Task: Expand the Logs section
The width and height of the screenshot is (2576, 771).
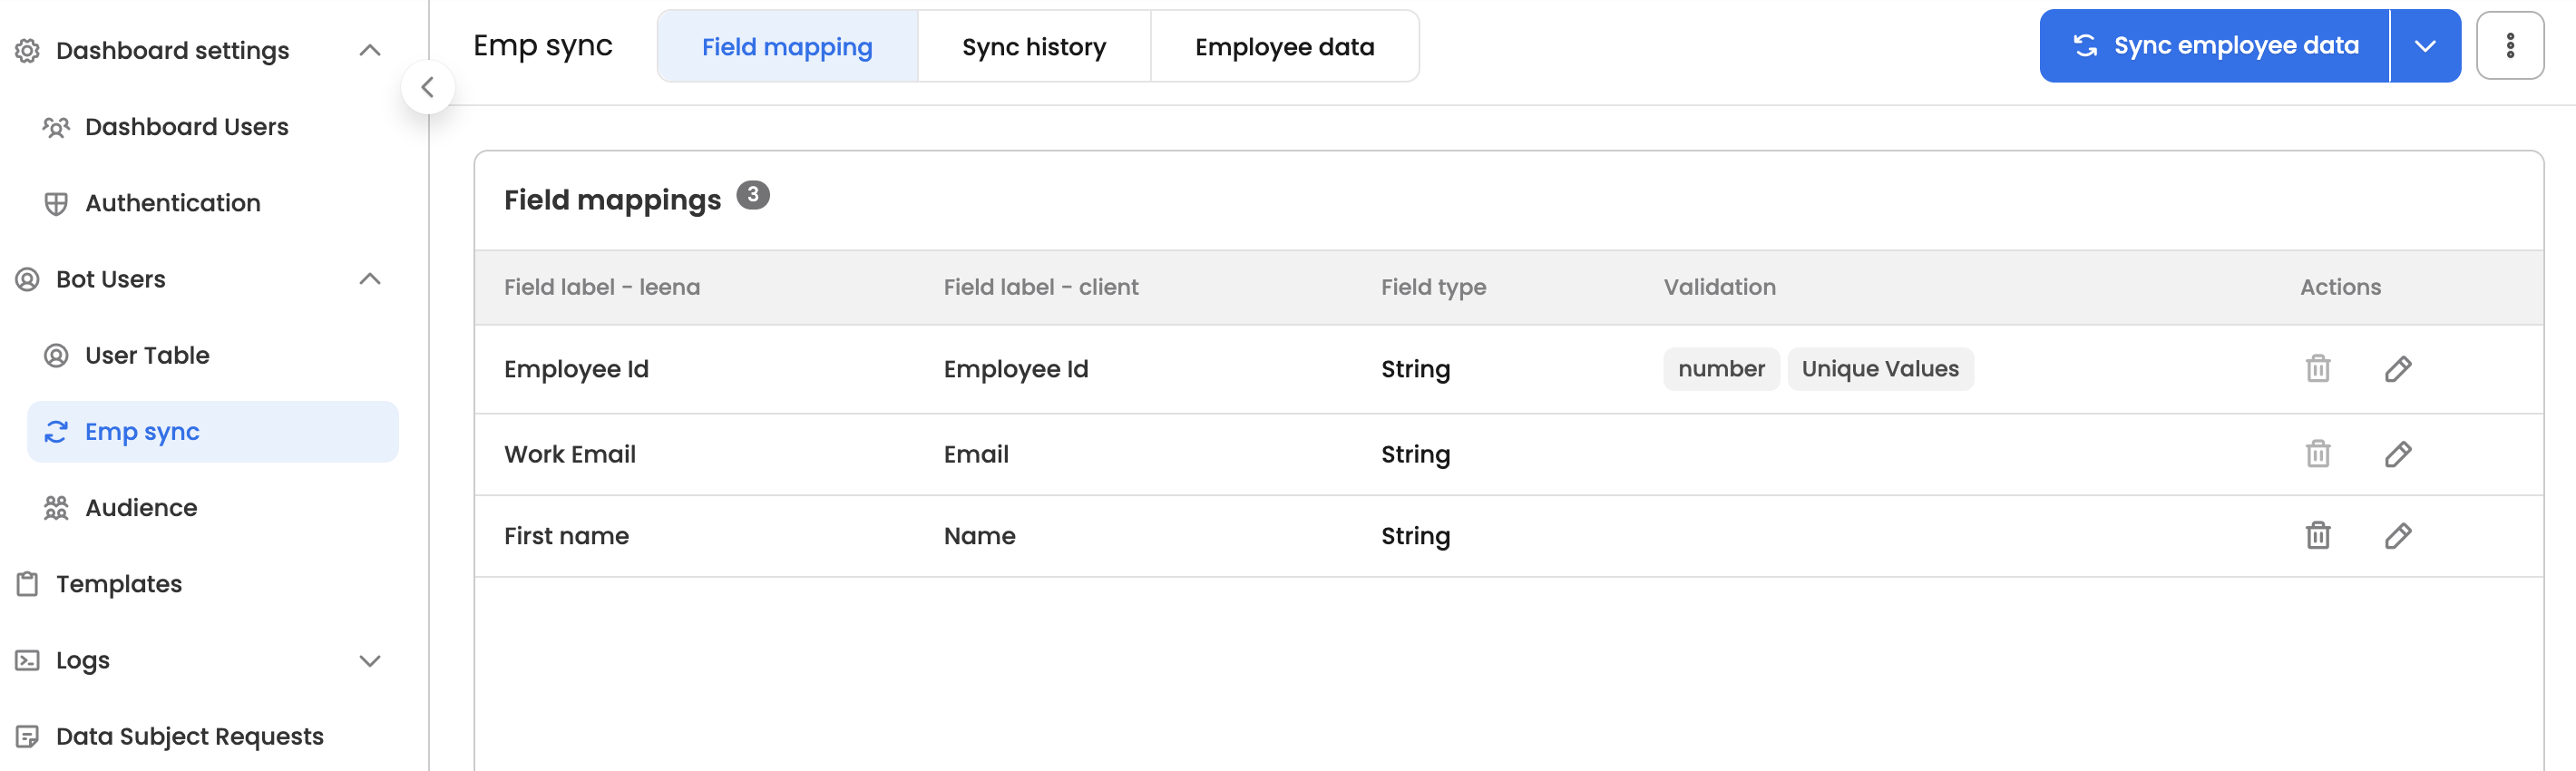Action: pos(369,660)
